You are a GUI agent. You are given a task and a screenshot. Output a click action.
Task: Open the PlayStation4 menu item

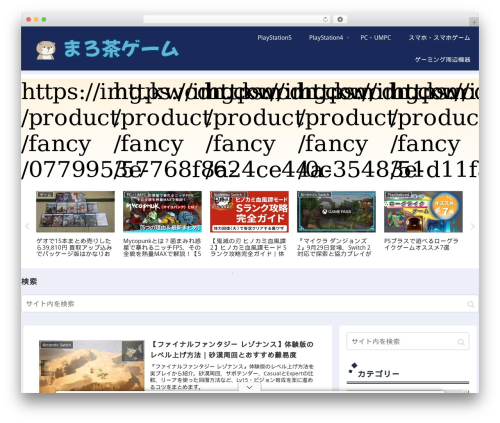(x=326, y=38)
